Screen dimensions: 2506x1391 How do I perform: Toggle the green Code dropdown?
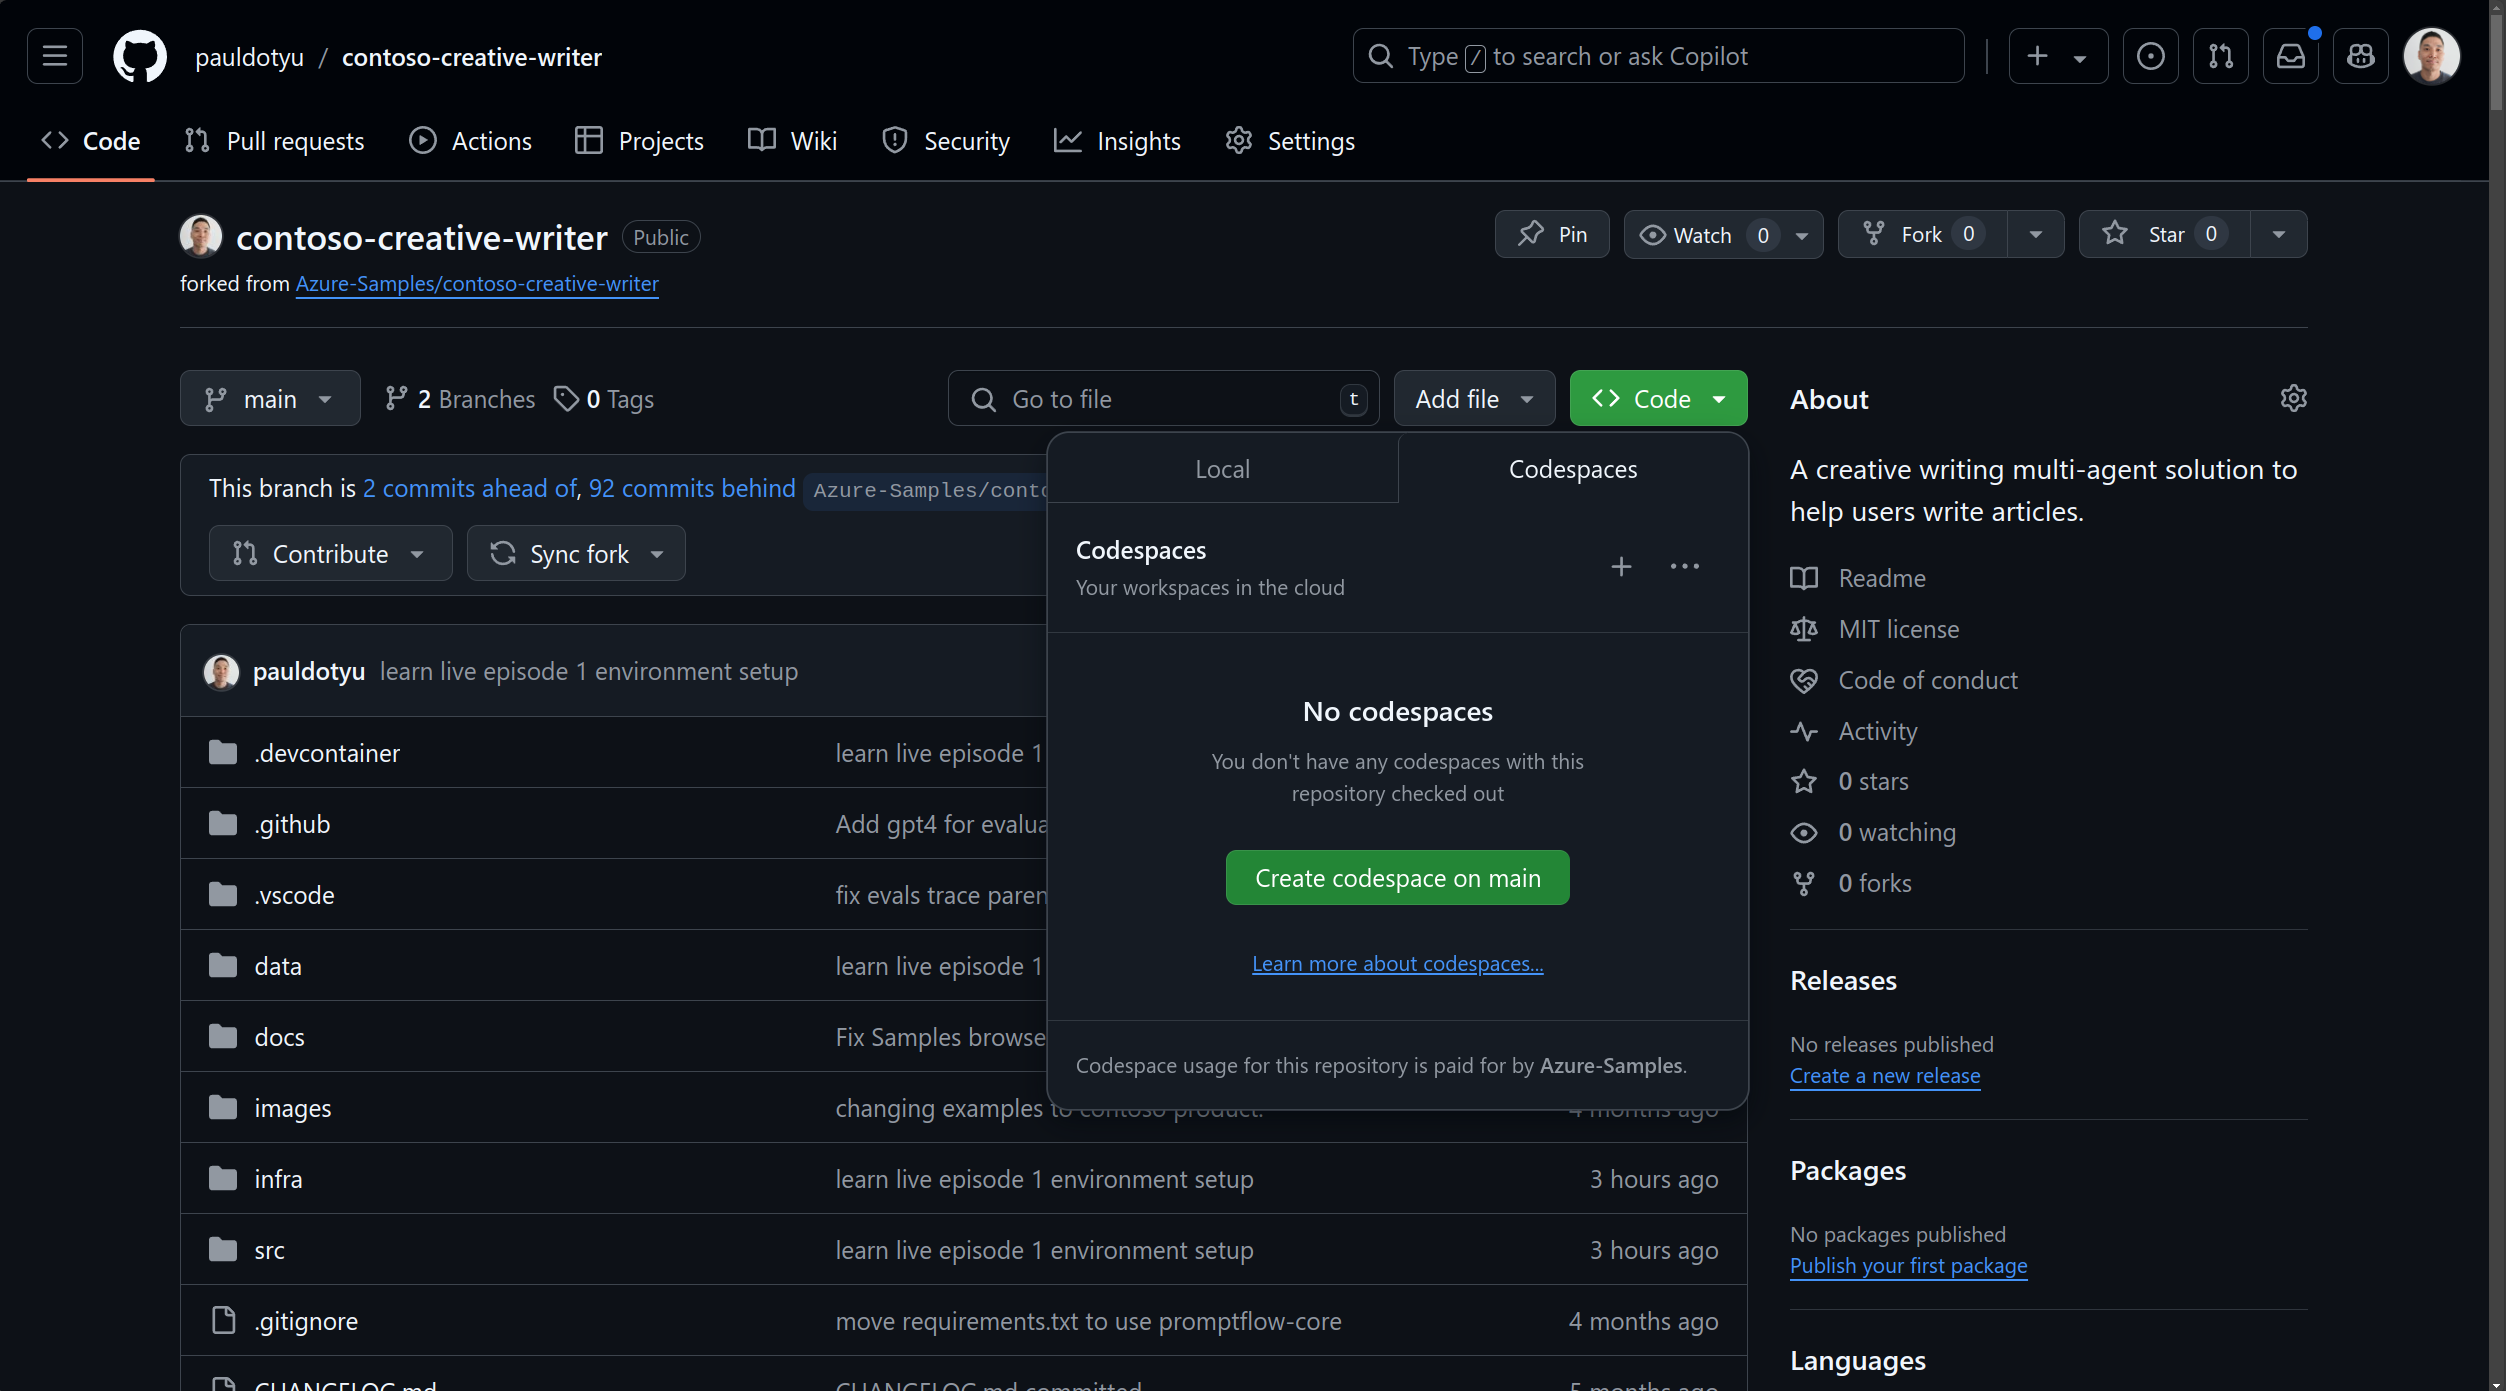point(1658,398)
